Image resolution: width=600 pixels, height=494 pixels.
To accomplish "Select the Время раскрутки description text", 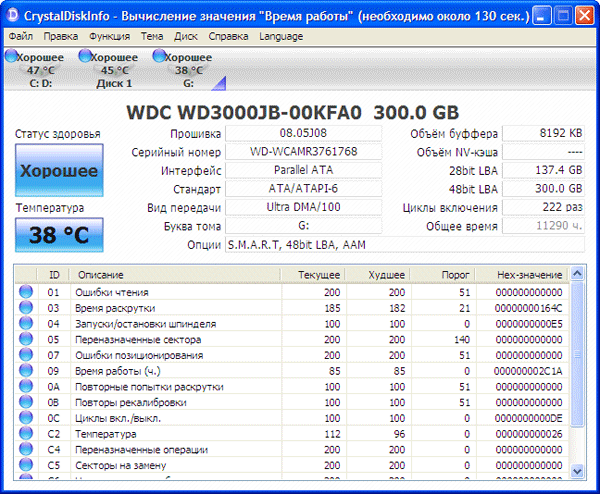I will [x=115, y=308].
